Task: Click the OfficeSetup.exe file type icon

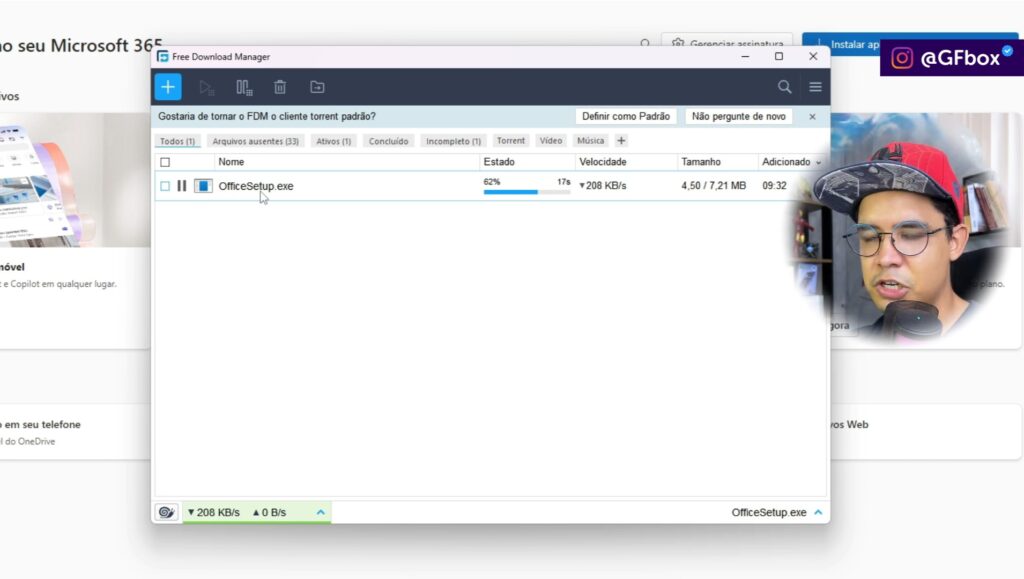Action: 203,186
